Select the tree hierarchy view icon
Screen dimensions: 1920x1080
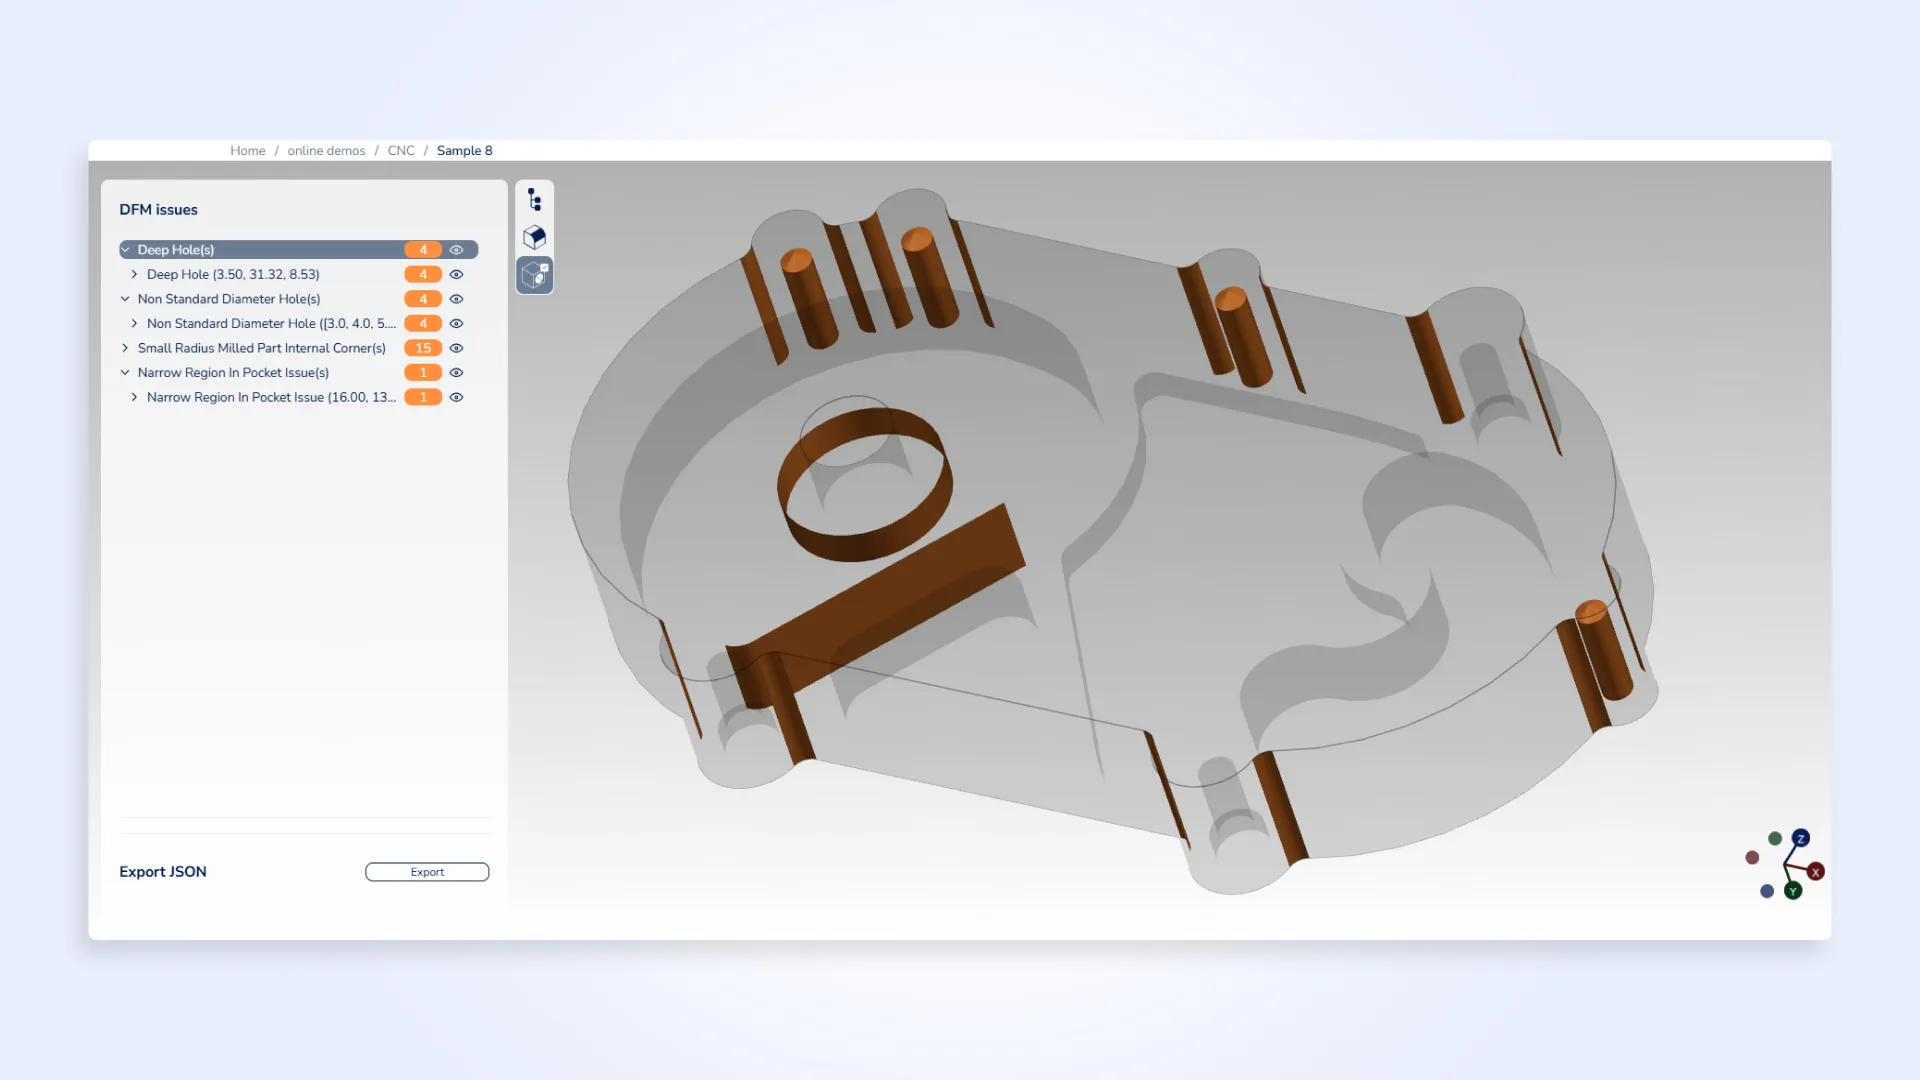coord(534,199)
